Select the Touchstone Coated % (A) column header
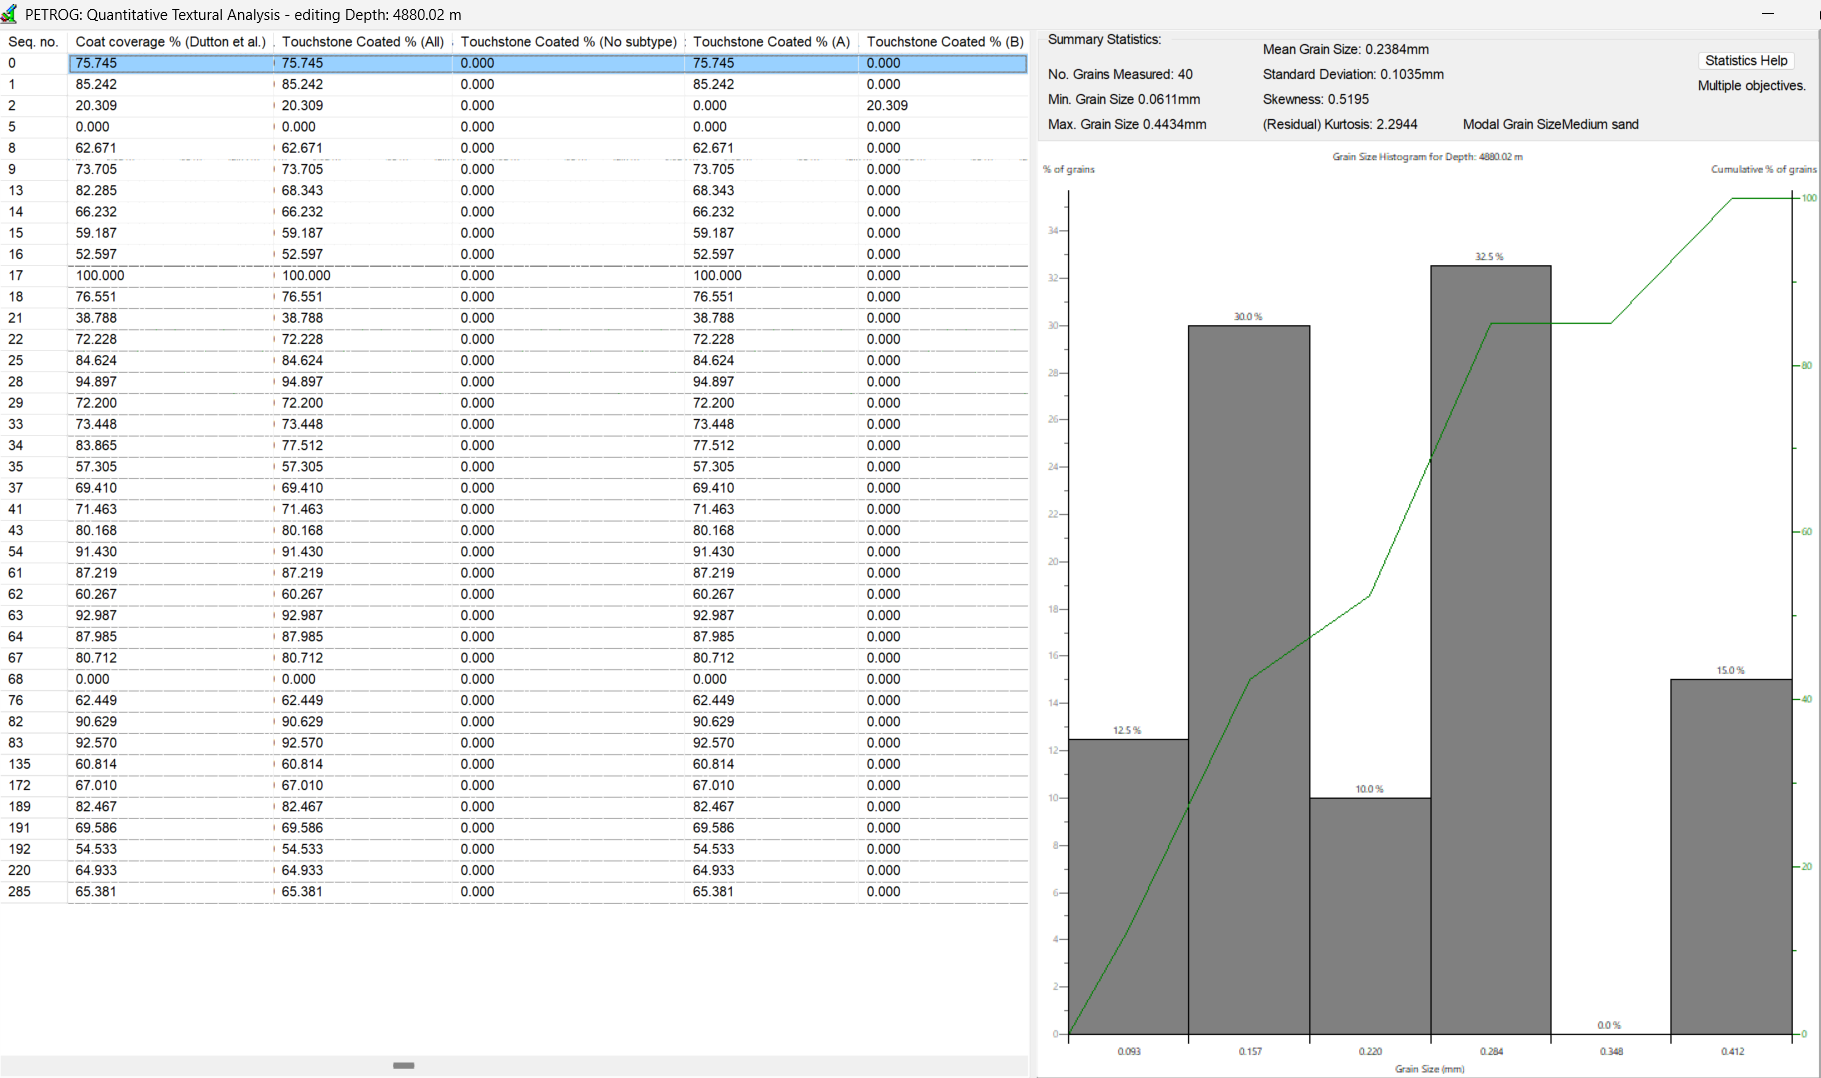 click(x=771, y=42)
